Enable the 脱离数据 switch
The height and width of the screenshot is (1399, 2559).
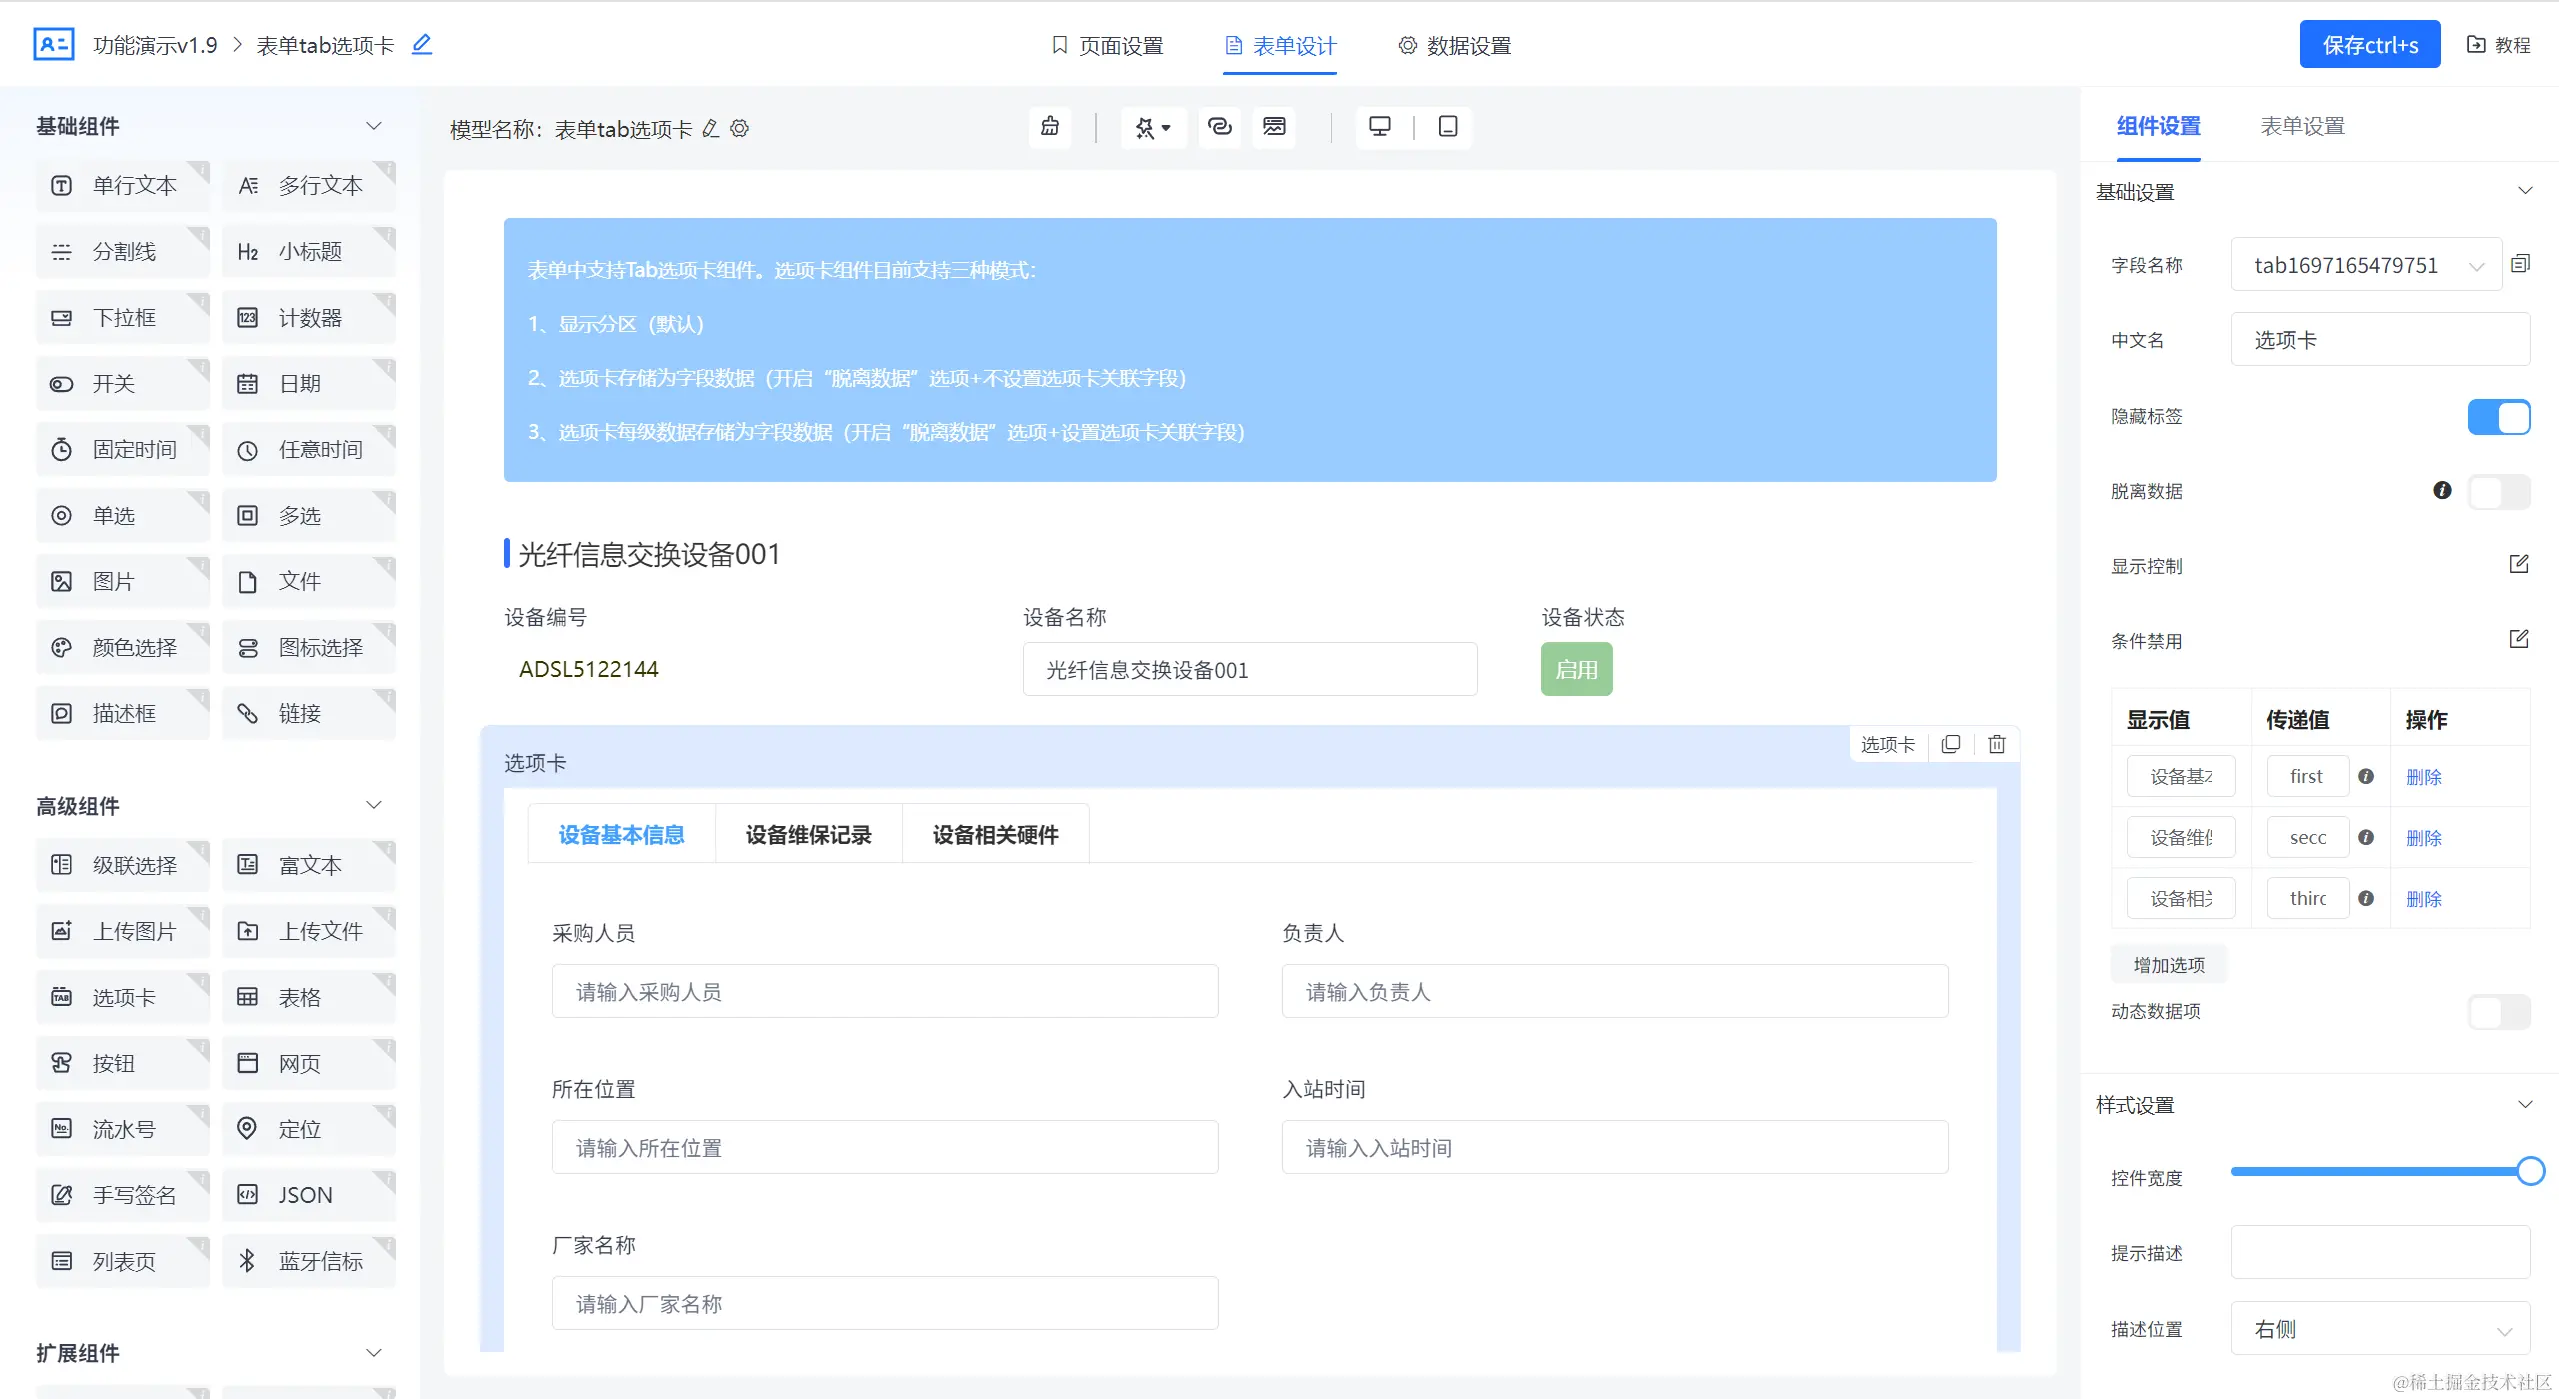point(2498,491)
